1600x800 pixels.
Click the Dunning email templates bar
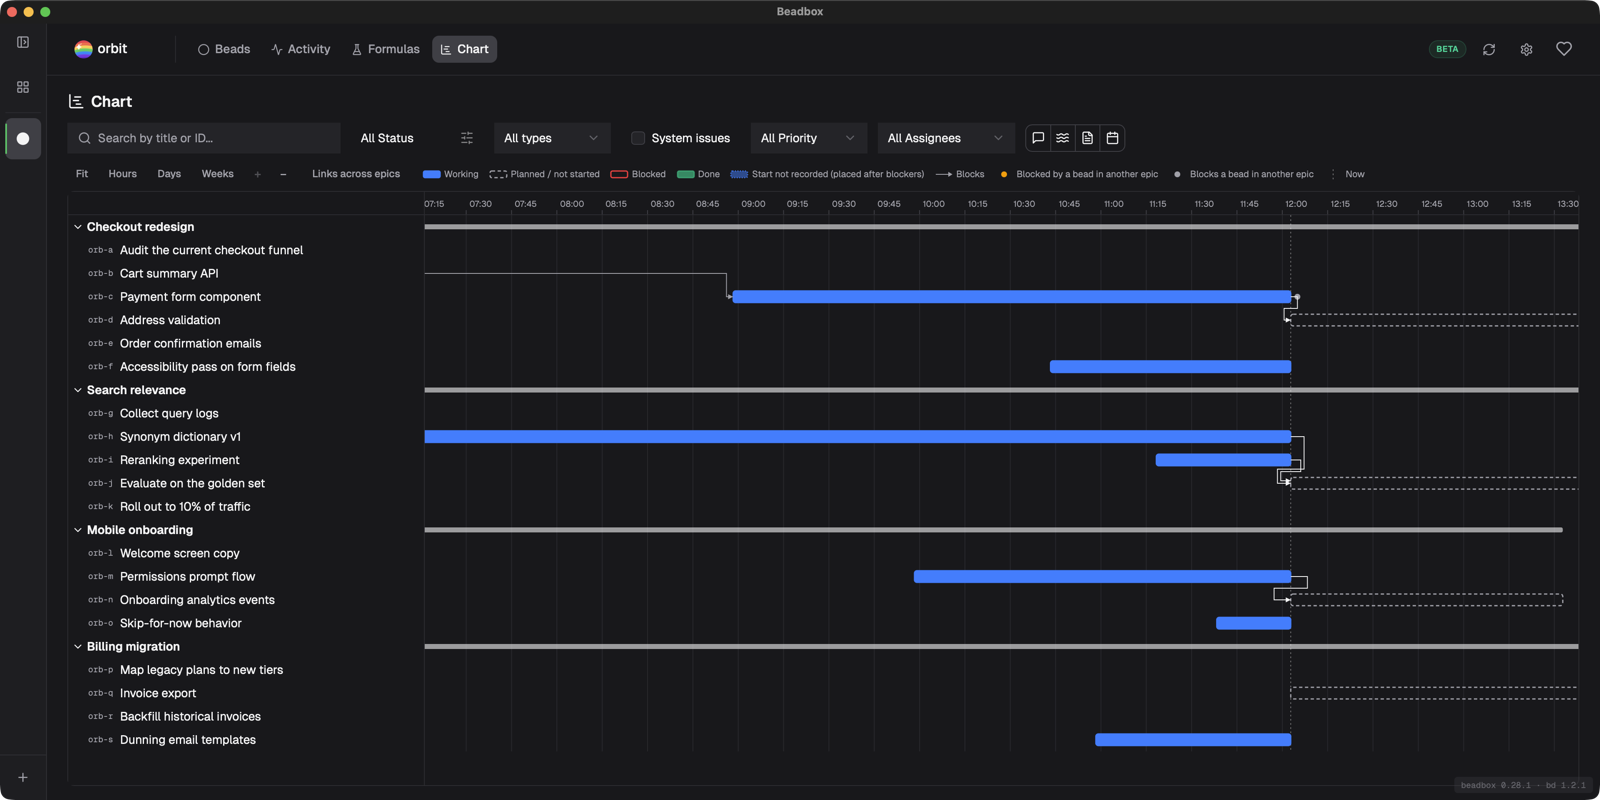1193,740
